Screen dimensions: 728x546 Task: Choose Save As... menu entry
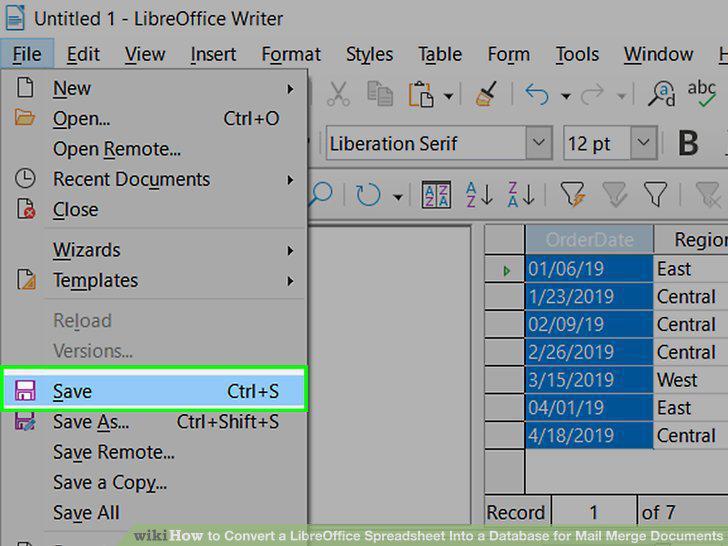pos(154,422)
